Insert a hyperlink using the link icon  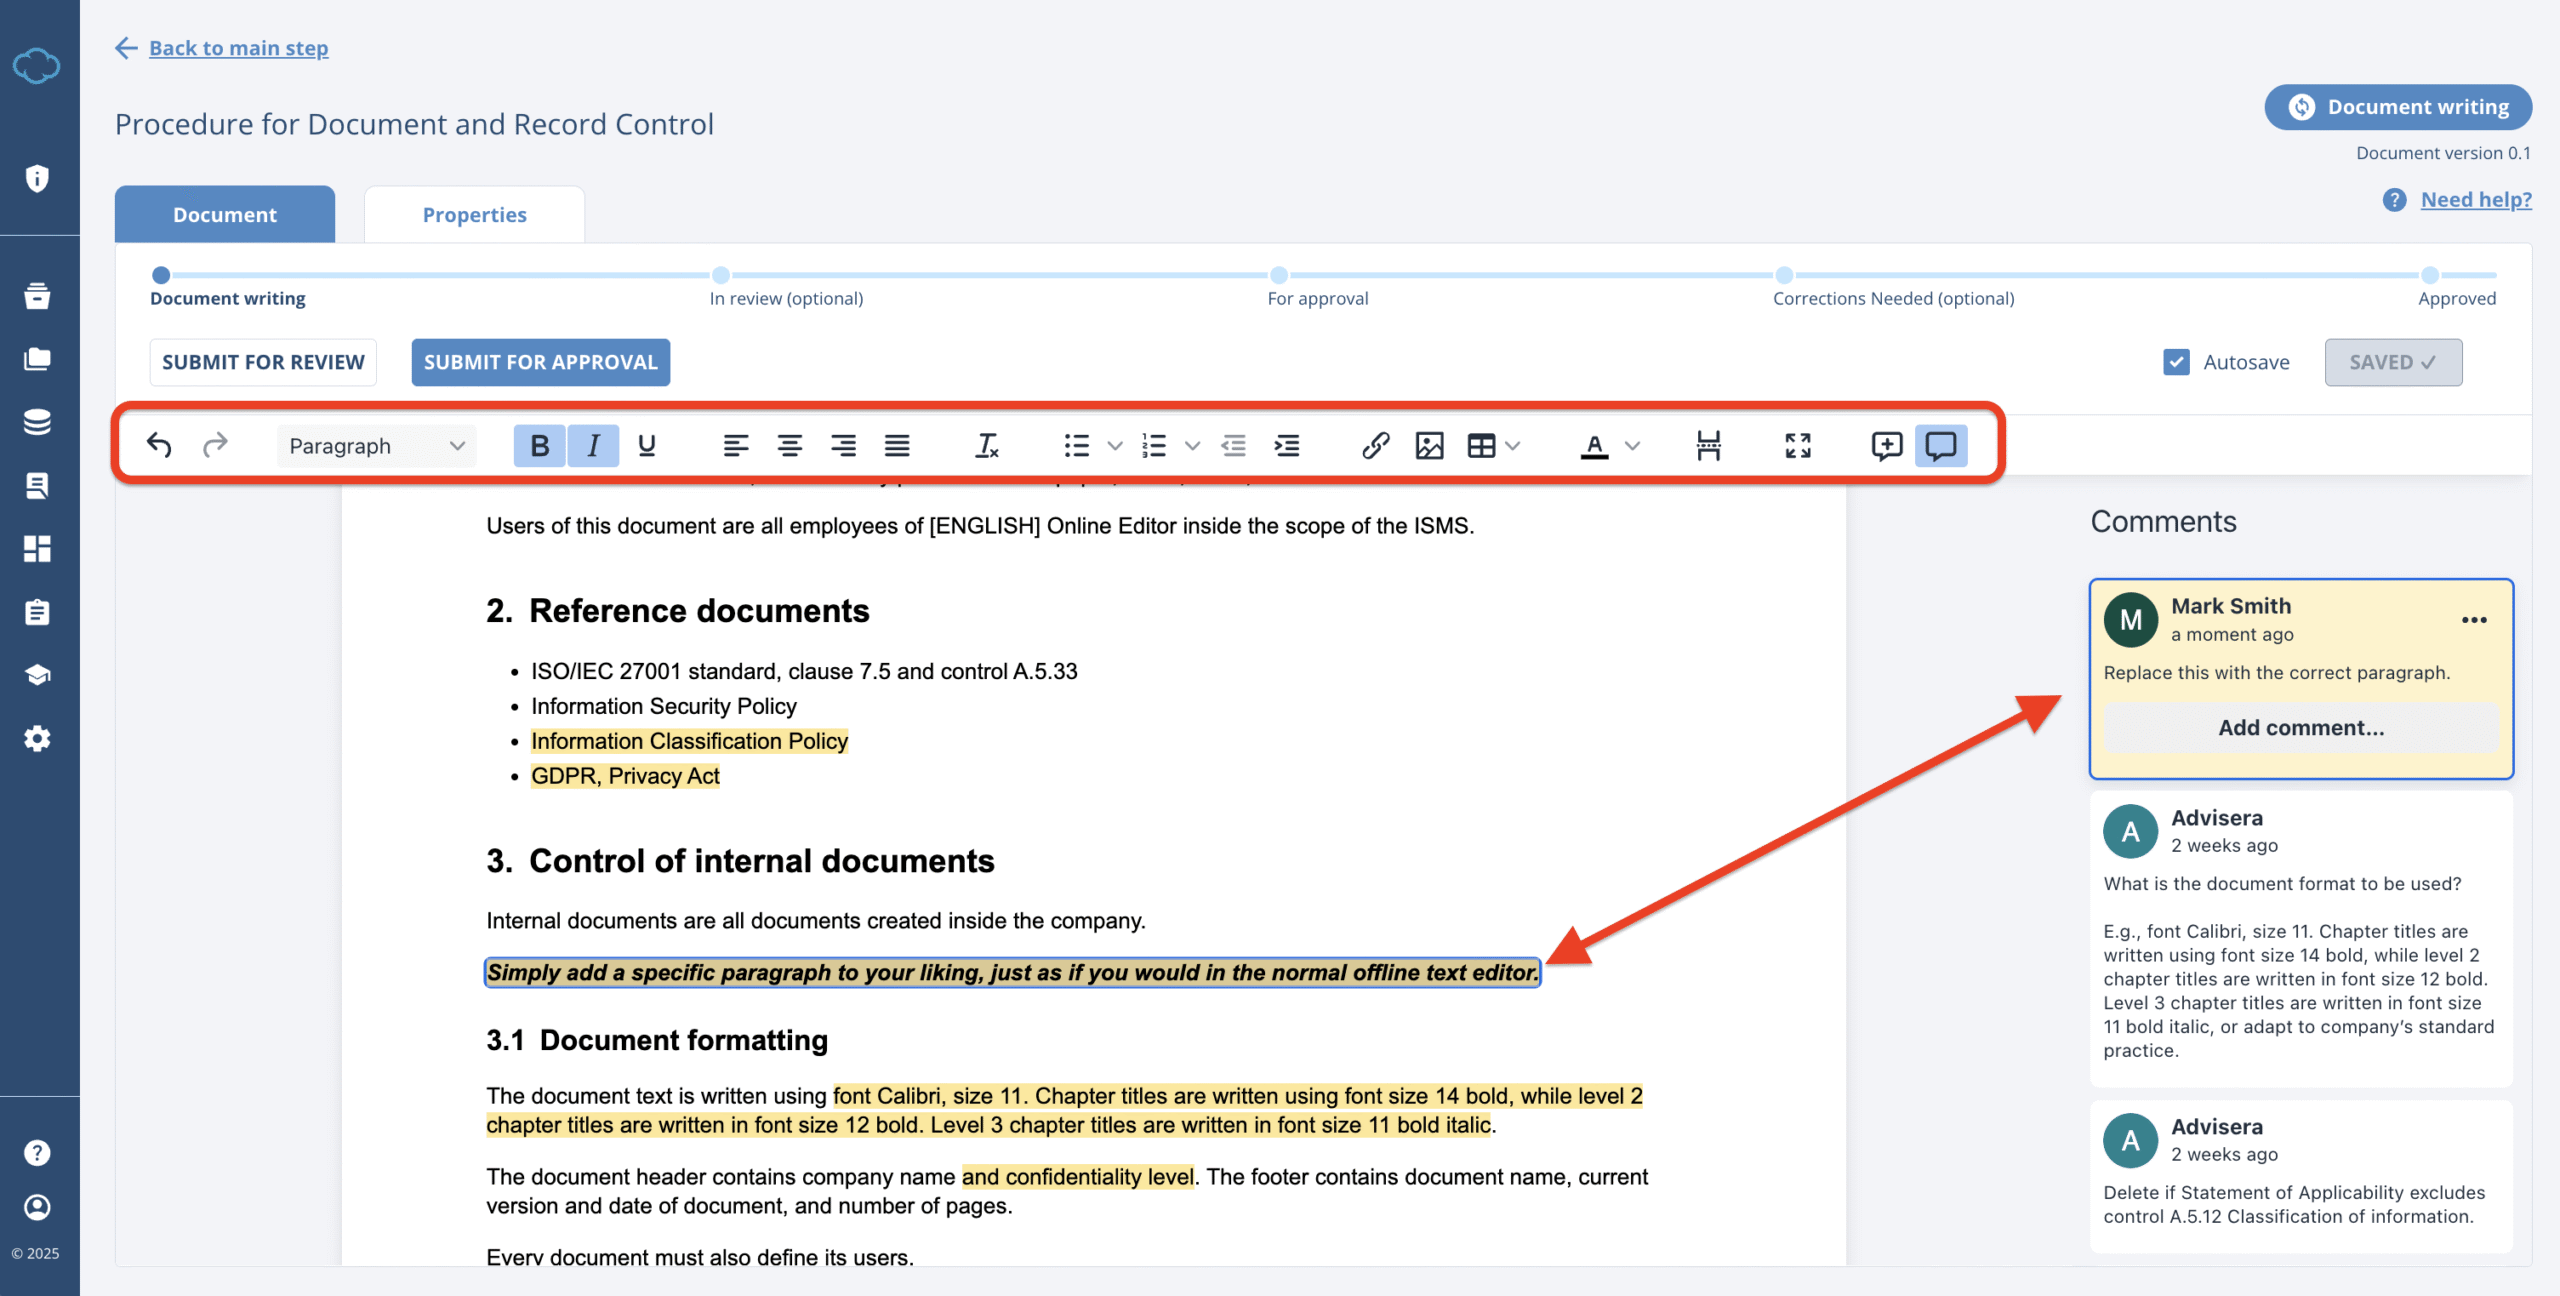pyautogui.click(x=1376, y=446)
